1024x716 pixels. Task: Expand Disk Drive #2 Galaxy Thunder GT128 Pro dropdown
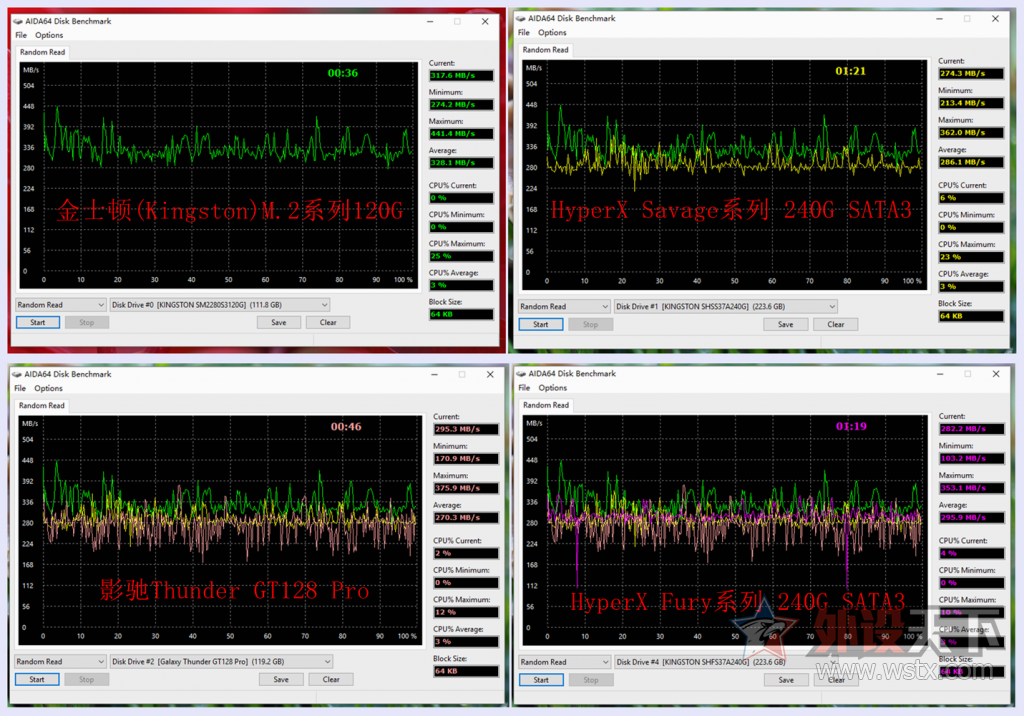221,662
